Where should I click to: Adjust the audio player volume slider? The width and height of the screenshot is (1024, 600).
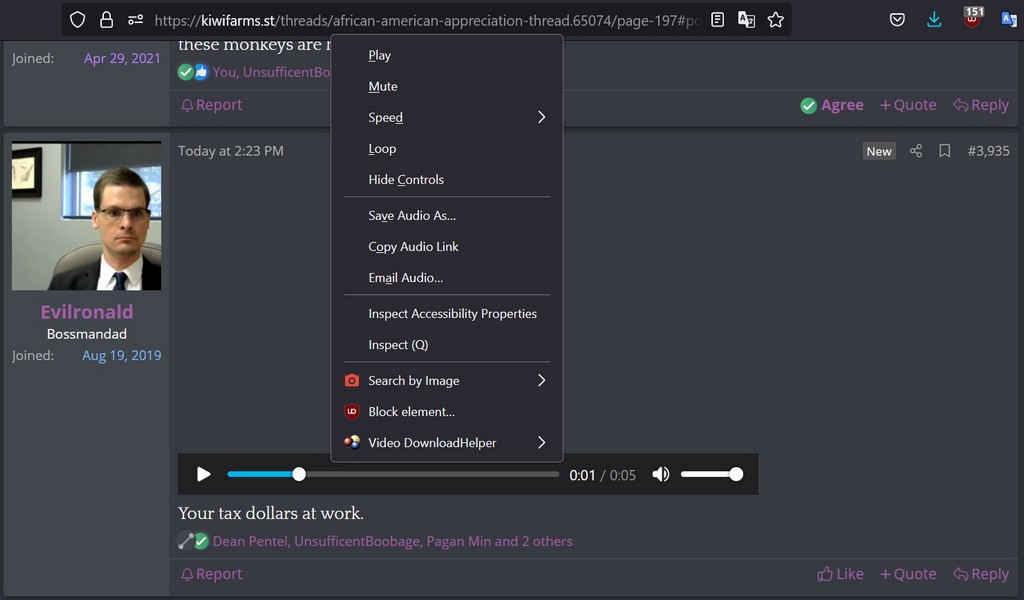click(x=711, y=474)
